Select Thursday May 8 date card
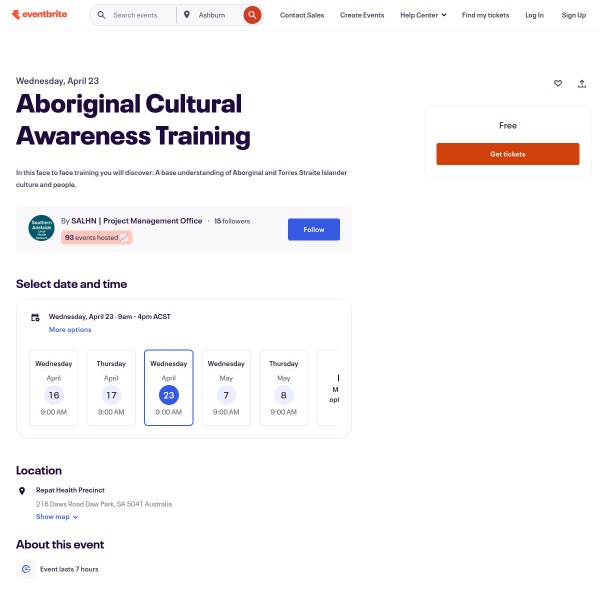This screenshot has height=600, width=600. pyautogui.click(x=283, y=388)
